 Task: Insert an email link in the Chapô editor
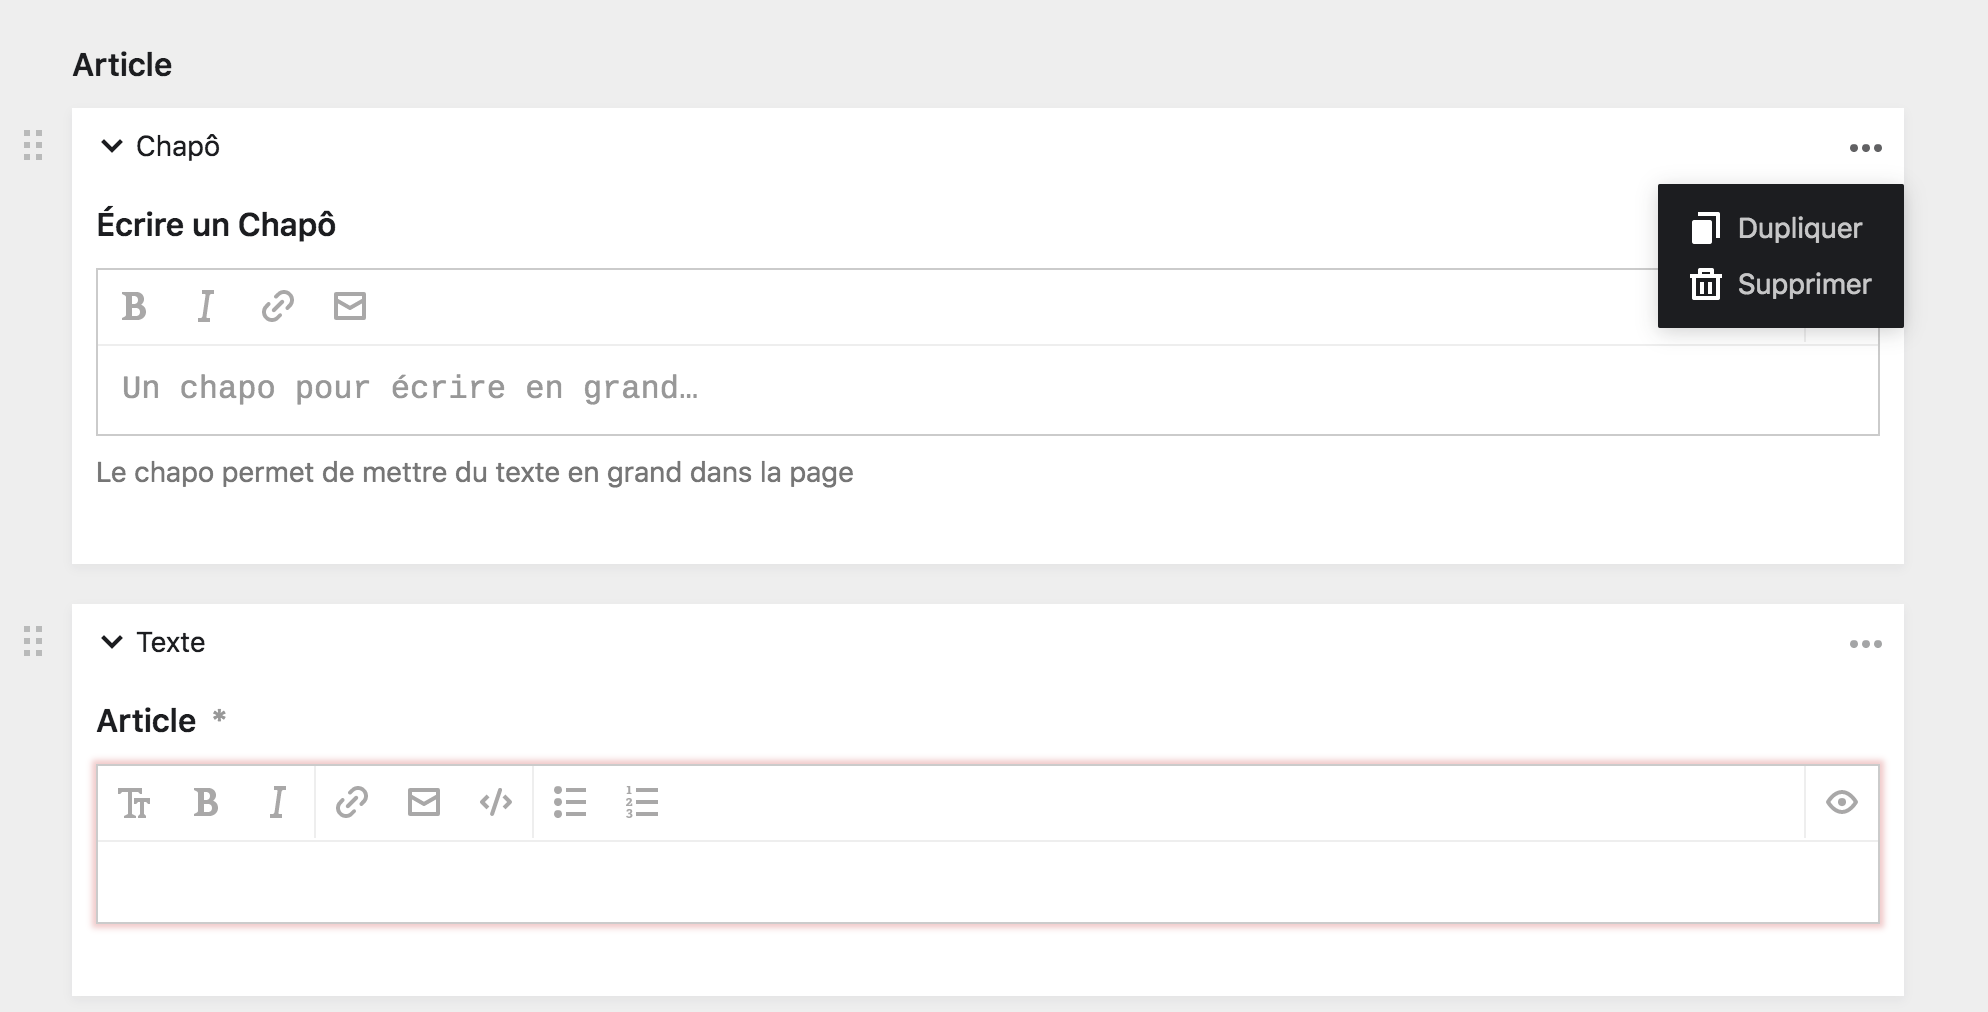(350, 306)
